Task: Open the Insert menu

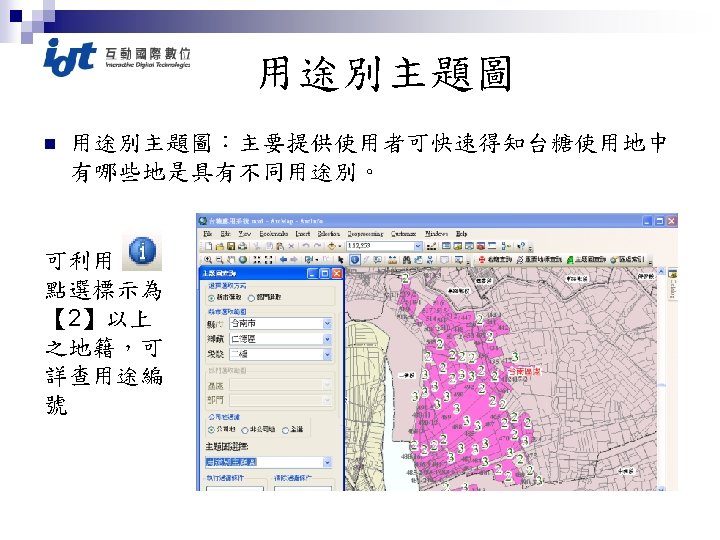Action: (x=303, y=234)
